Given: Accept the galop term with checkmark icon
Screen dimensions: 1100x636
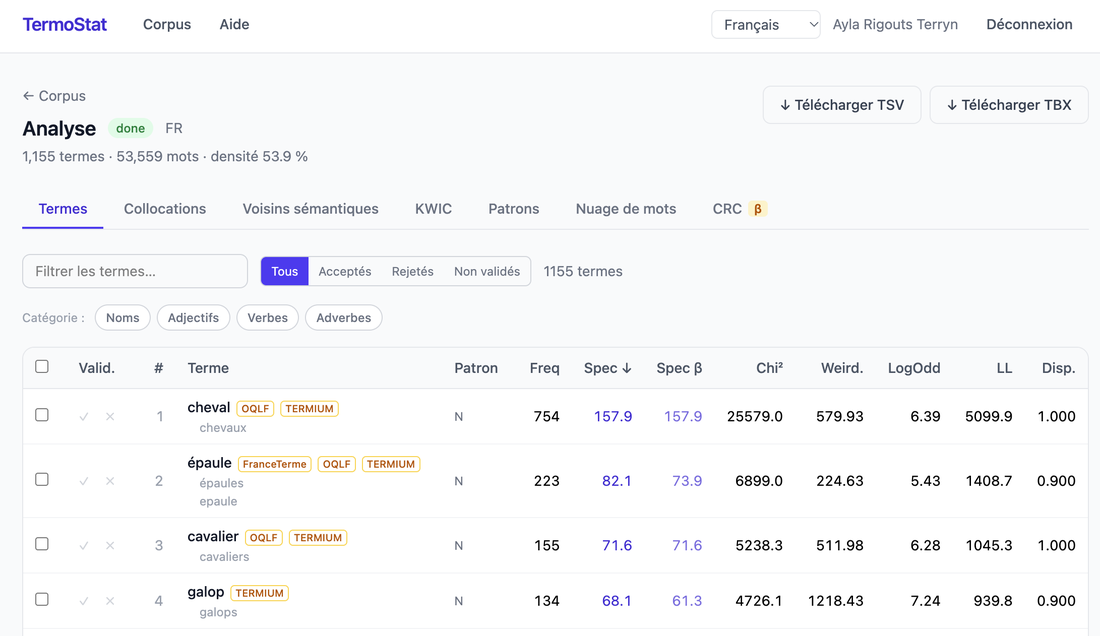Looking at the screenshot, I should [x=83, y=601].
